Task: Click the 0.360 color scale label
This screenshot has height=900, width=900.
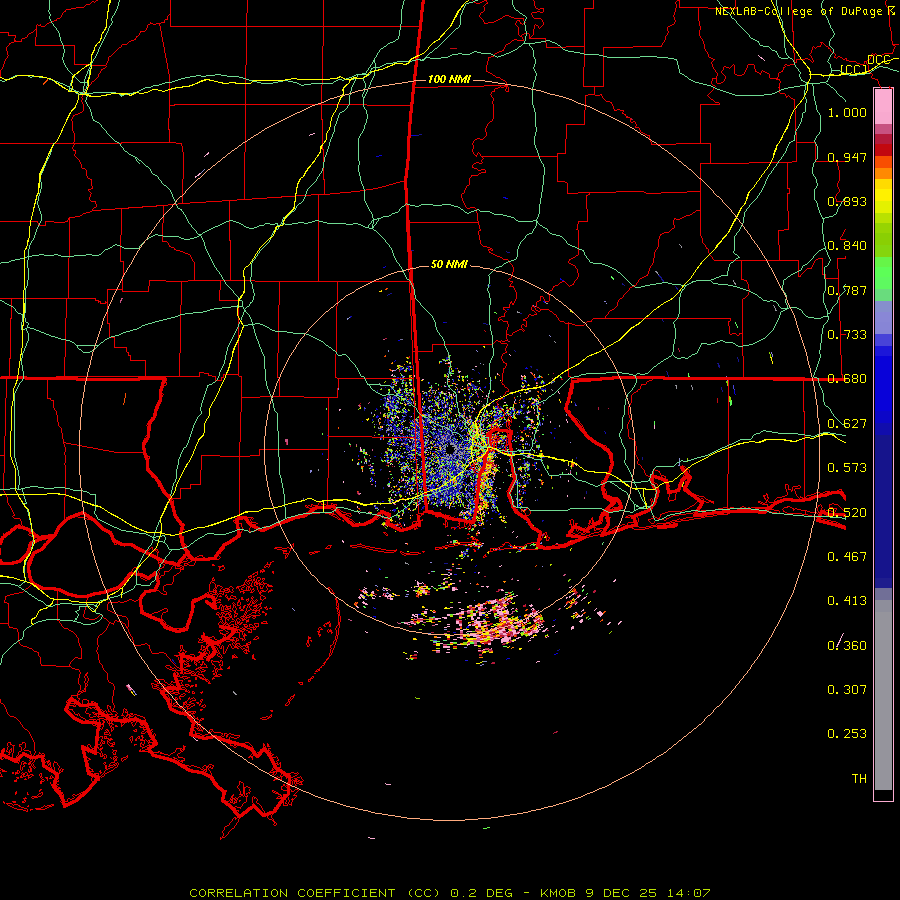Action: 847,646
